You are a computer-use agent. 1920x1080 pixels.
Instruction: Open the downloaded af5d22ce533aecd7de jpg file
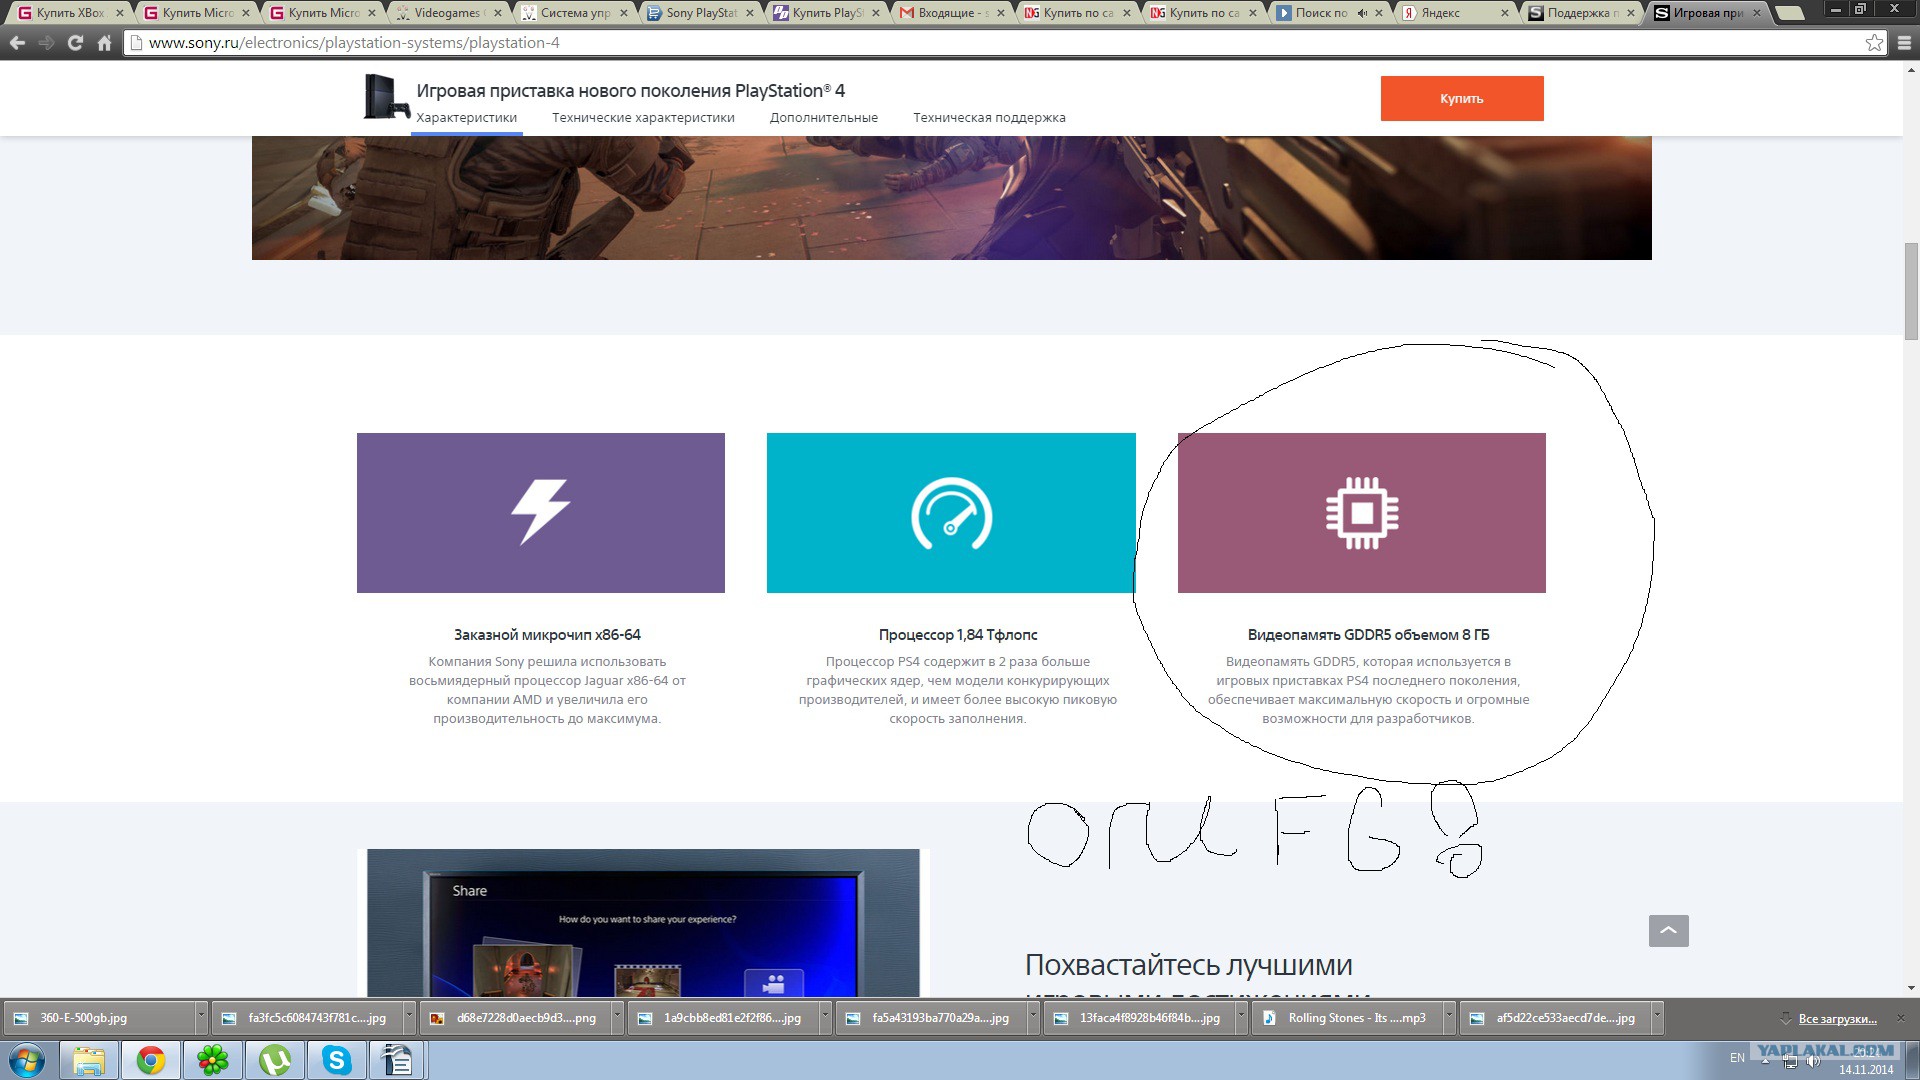(1556, 1018)
